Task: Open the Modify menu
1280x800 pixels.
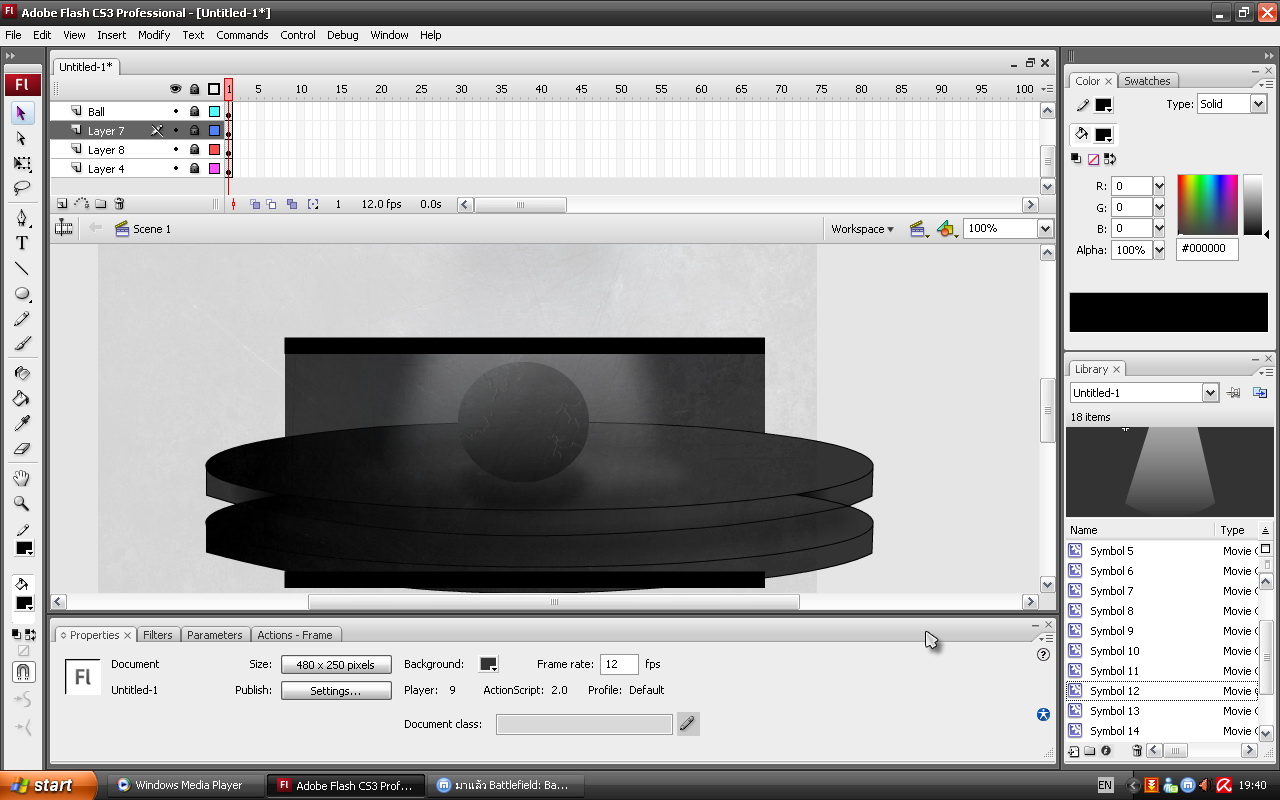Action: (x=154, y=35)
